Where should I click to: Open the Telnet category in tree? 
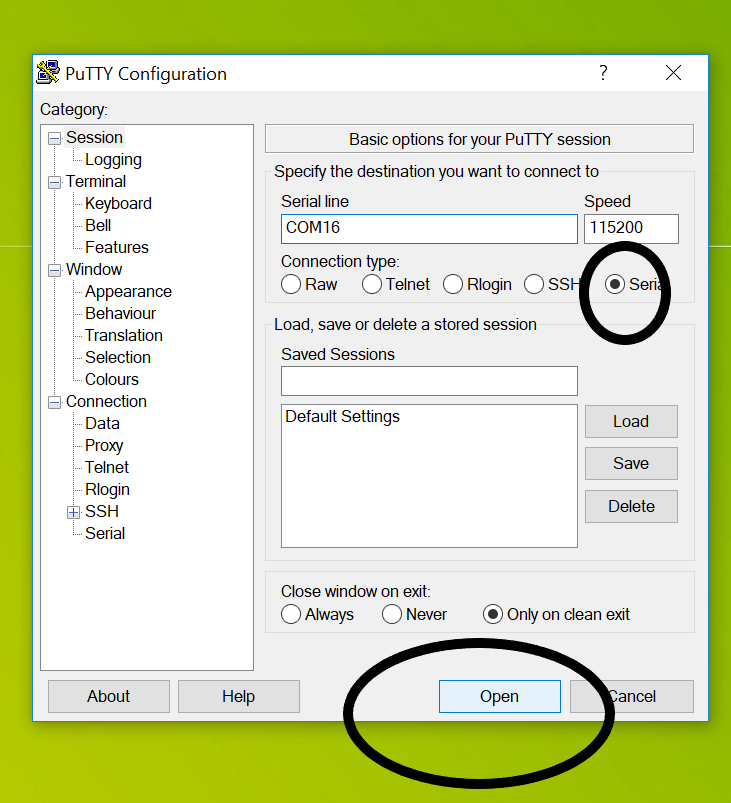107,468
